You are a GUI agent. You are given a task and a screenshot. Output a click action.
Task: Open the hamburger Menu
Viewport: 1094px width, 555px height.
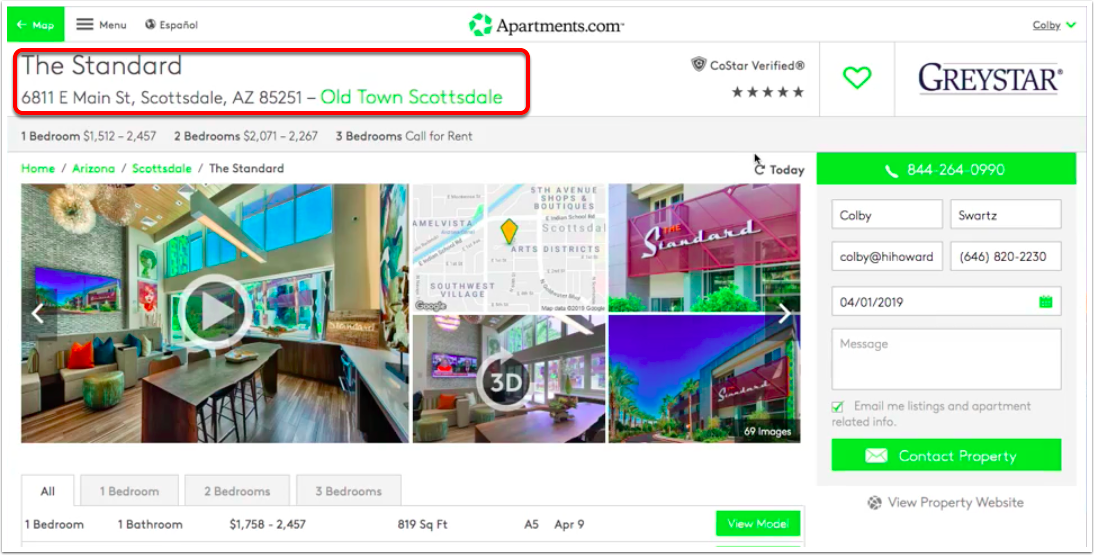(101, 24)
